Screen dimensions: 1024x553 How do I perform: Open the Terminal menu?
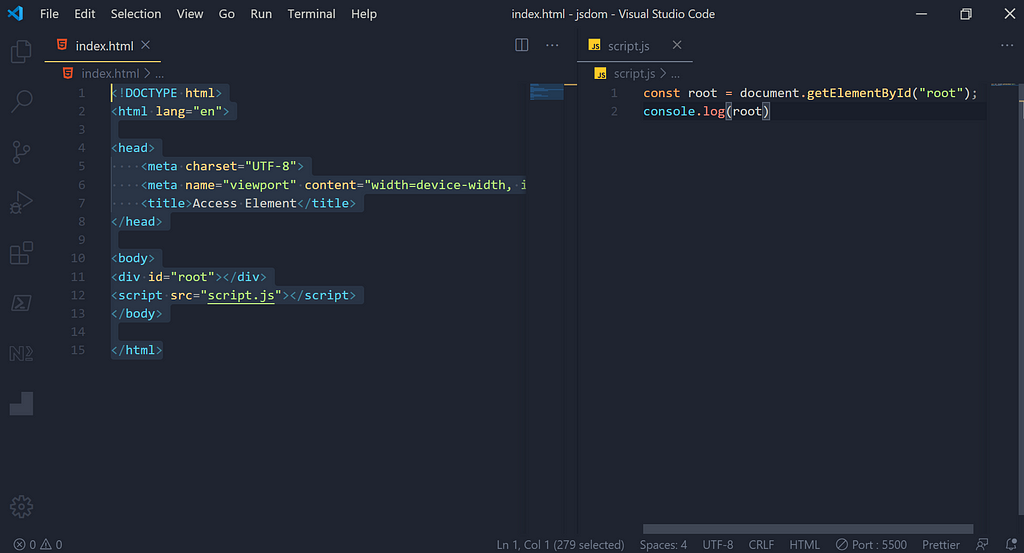click(312, 14)
